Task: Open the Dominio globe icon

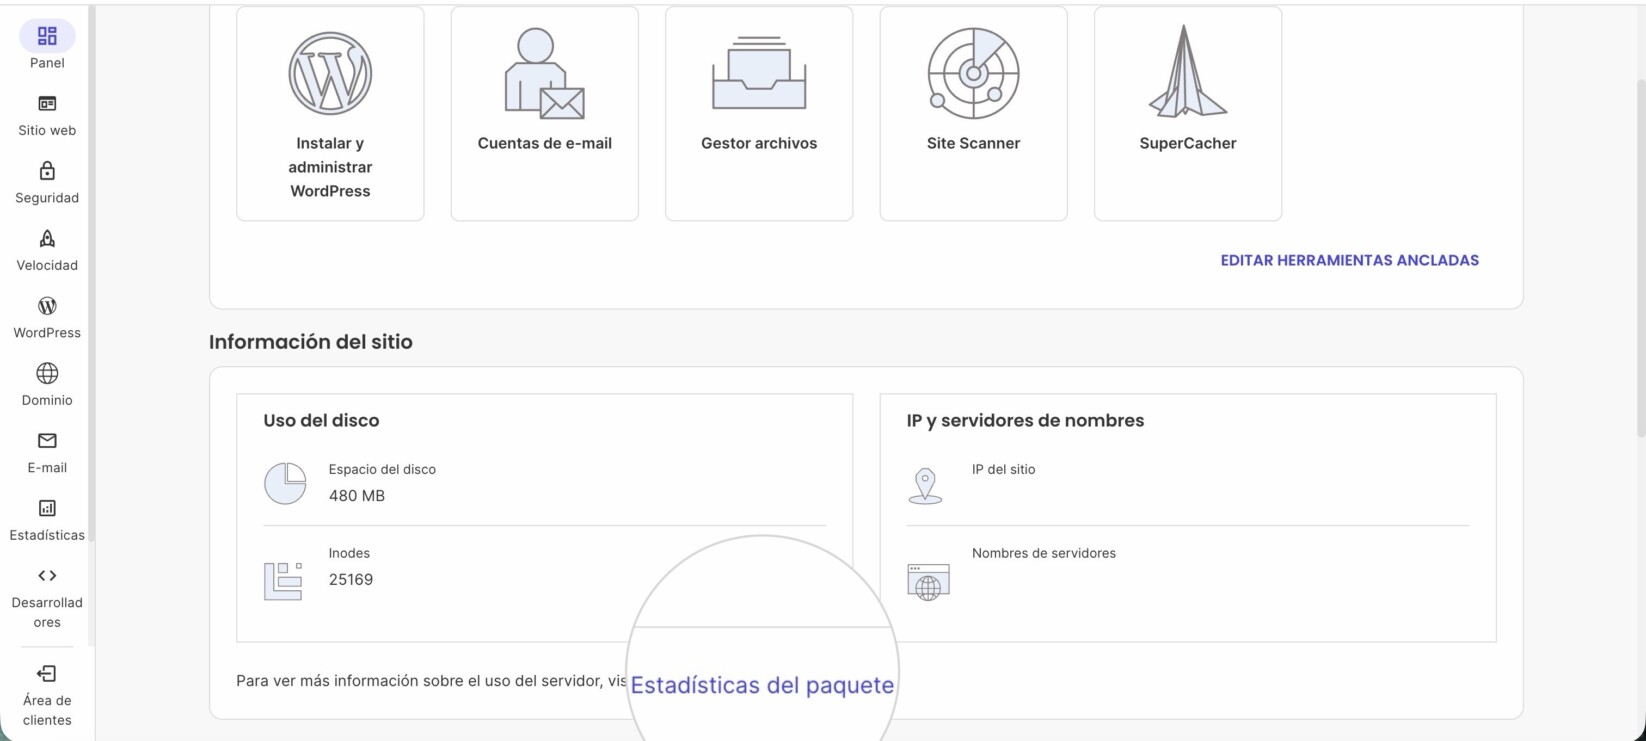Action: coord(47,373)
